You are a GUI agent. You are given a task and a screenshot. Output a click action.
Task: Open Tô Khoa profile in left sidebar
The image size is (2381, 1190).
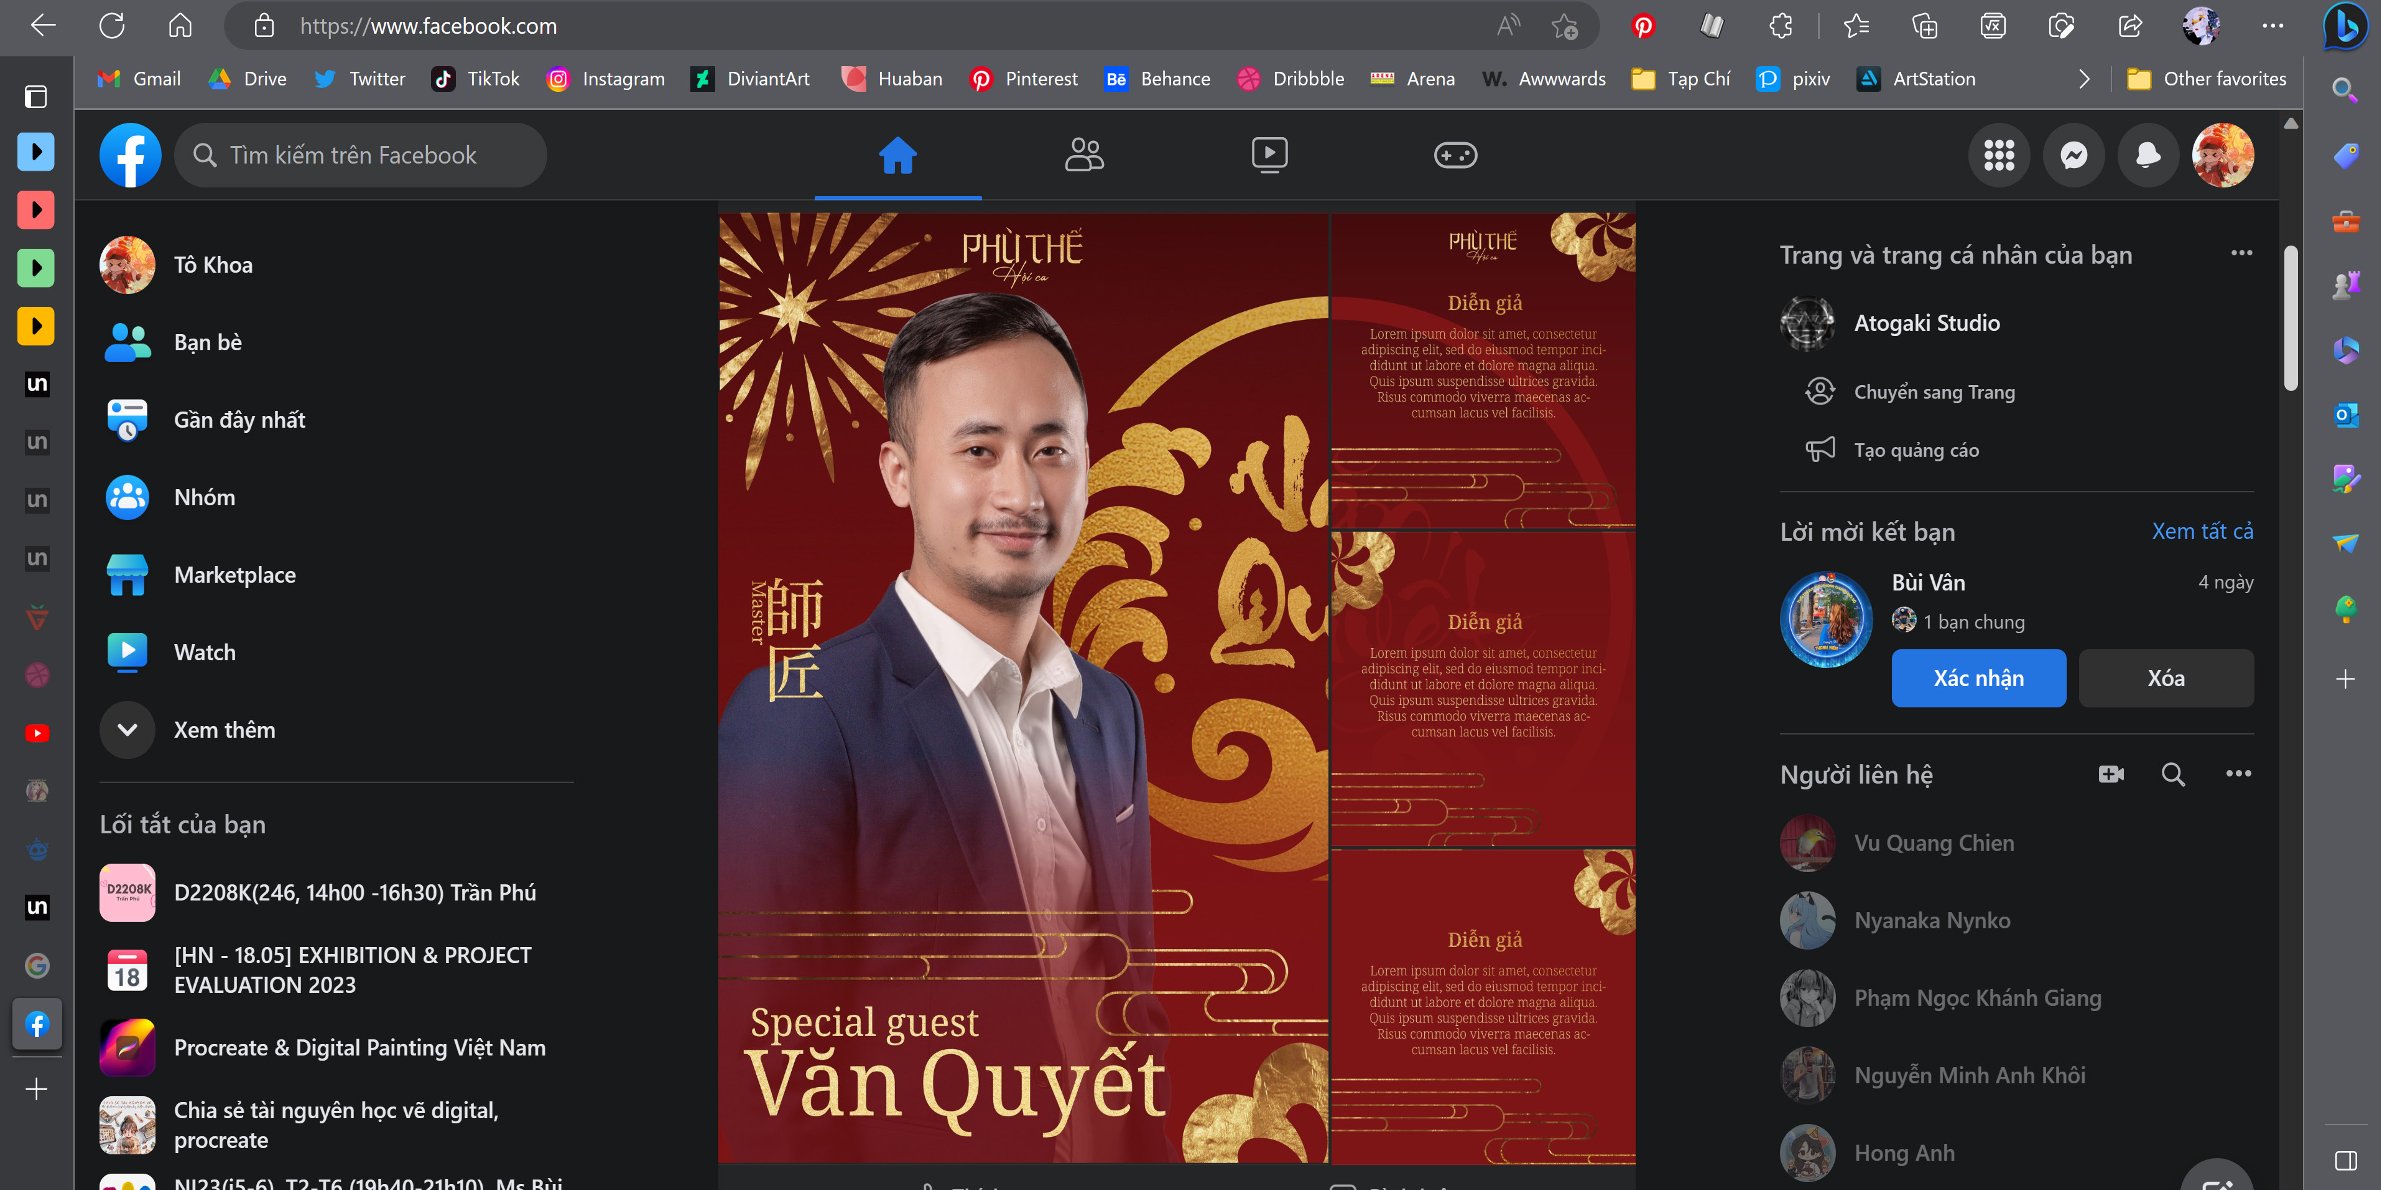pos(336,265)
